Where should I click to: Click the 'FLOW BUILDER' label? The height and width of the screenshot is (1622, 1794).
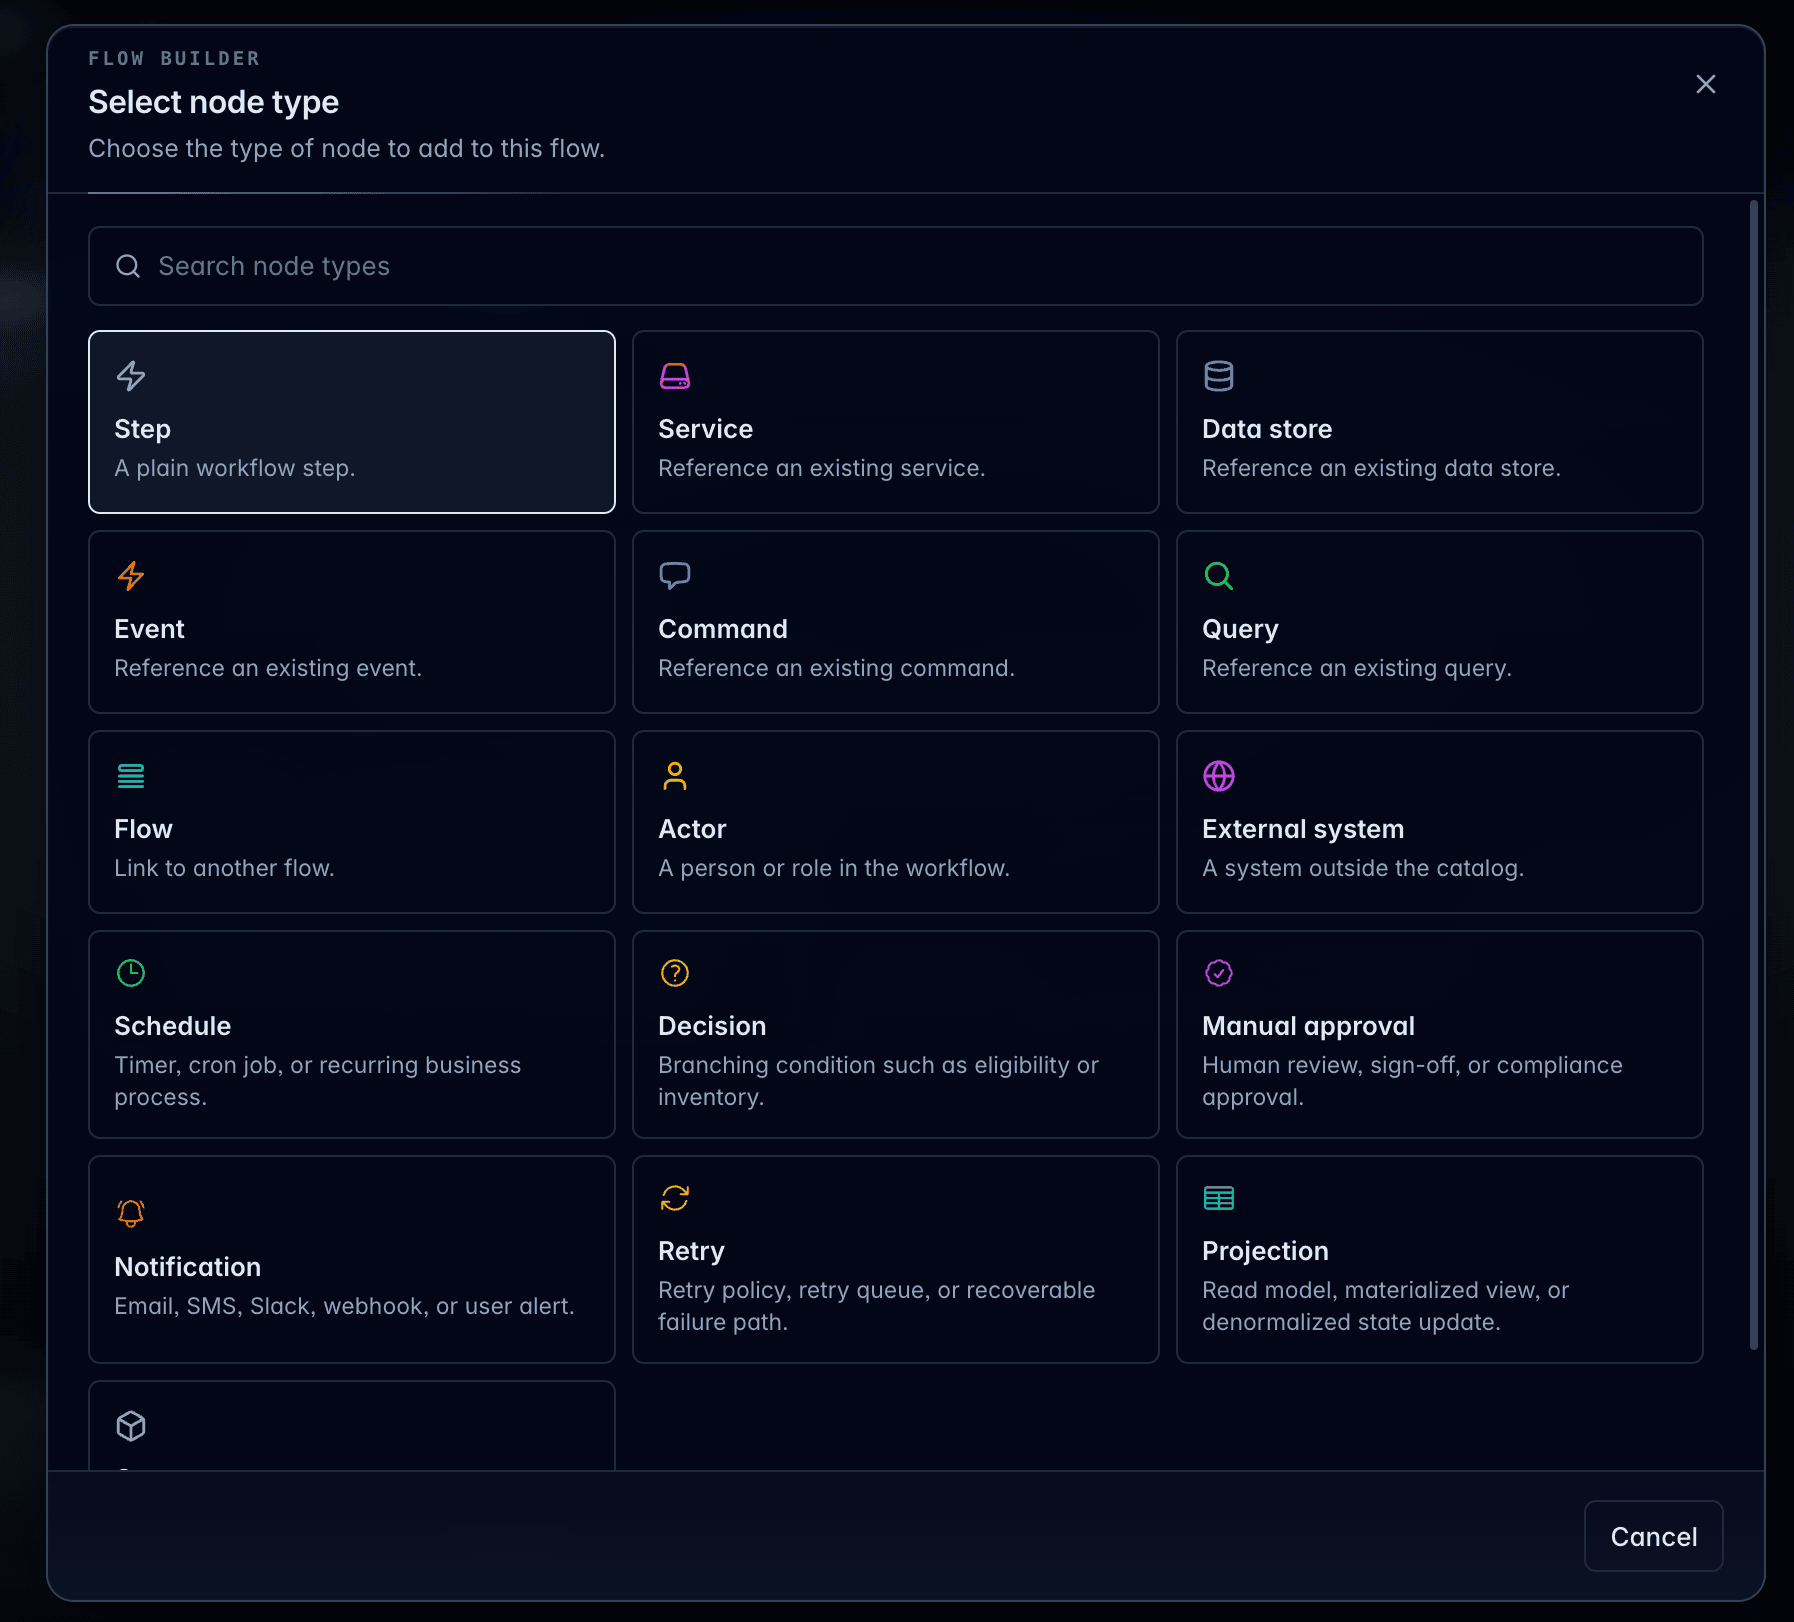tap(174, 58)
